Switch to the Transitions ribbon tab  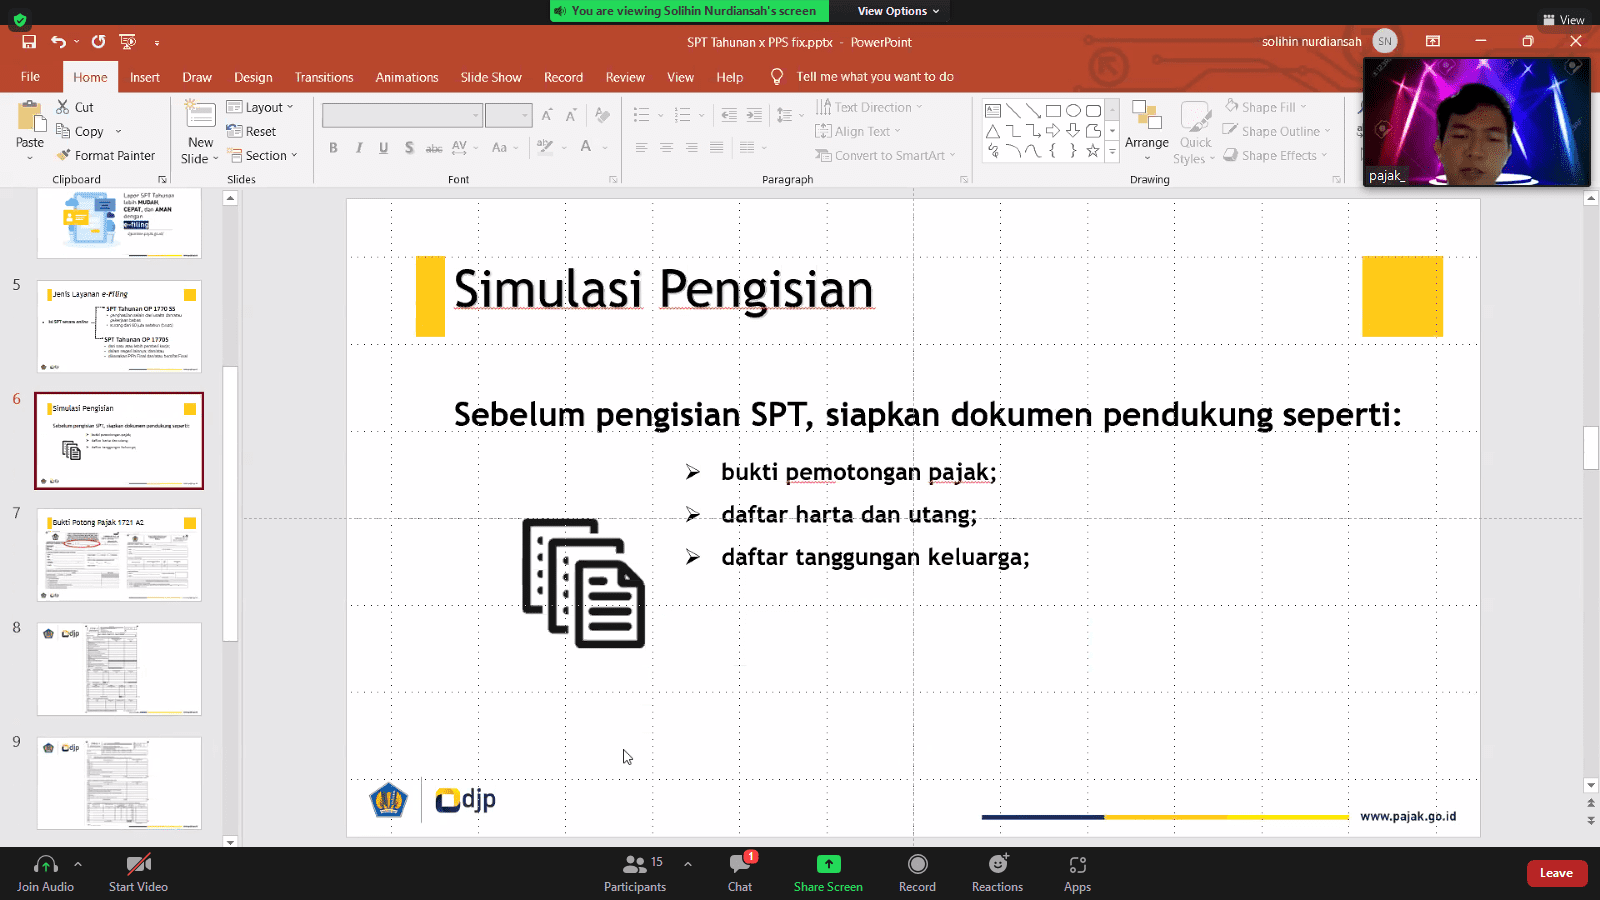click(324, 77)
